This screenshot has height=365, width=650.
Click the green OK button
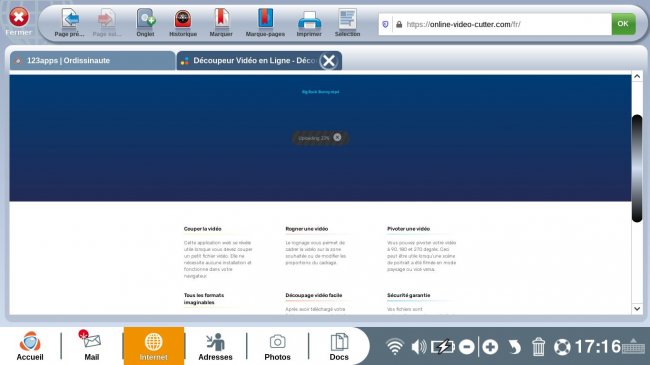pos(623,24)
